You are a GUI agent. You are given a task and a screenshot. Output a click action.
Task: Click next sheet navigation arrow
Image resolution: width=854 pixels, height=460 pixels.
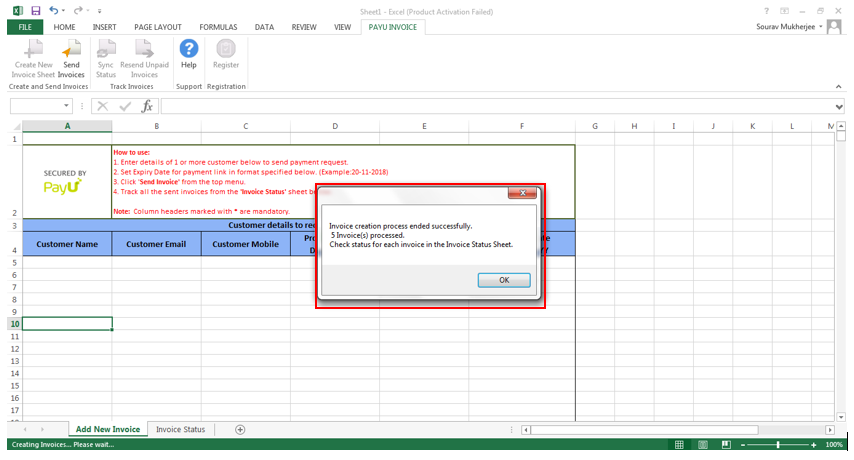pos(42,430)
